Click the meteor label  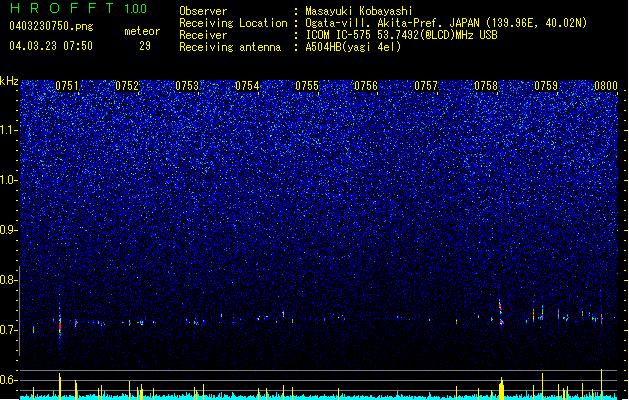(142, 31)
